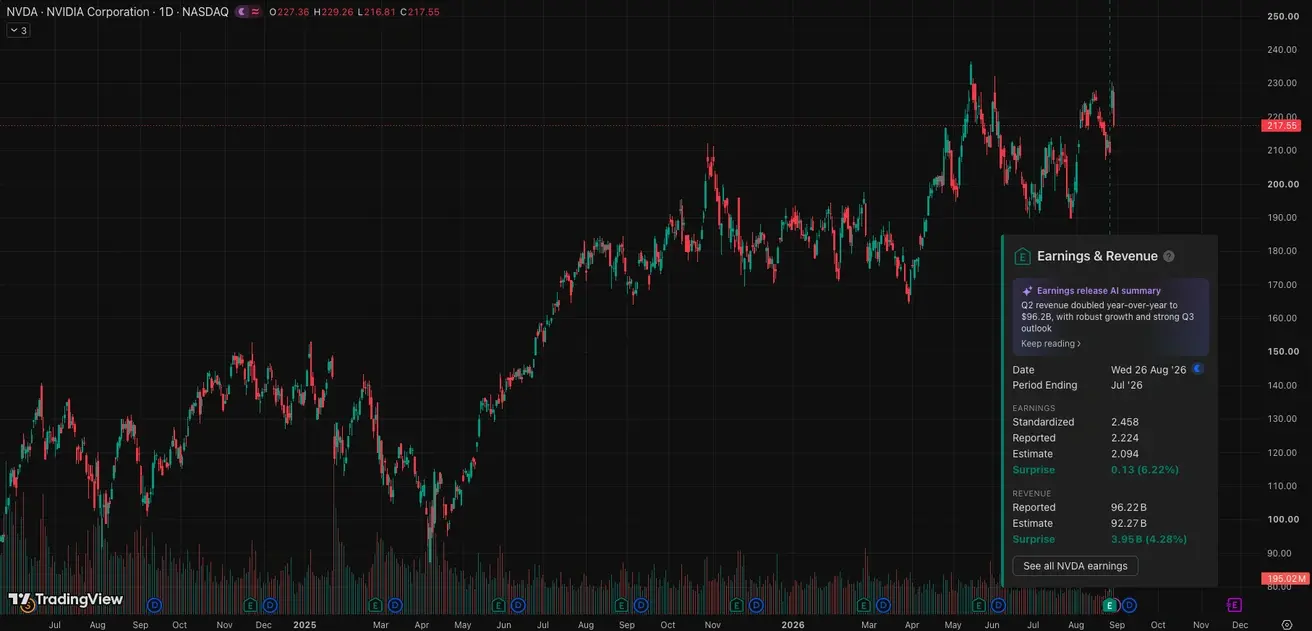This screenshot has height=631, width=1312.
Task: Click the June 2026 dividend marker
Action: point(999,605)
